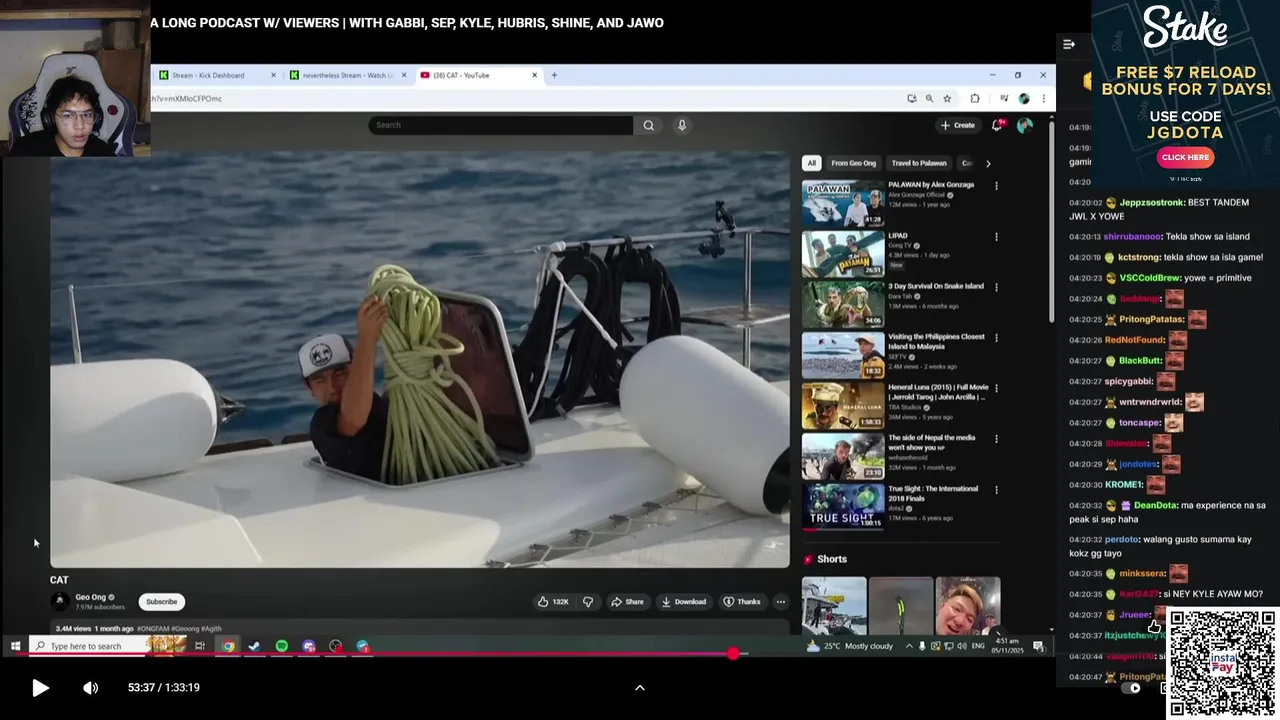Open more actions ellipsis under video

click(x=781, y=602)
